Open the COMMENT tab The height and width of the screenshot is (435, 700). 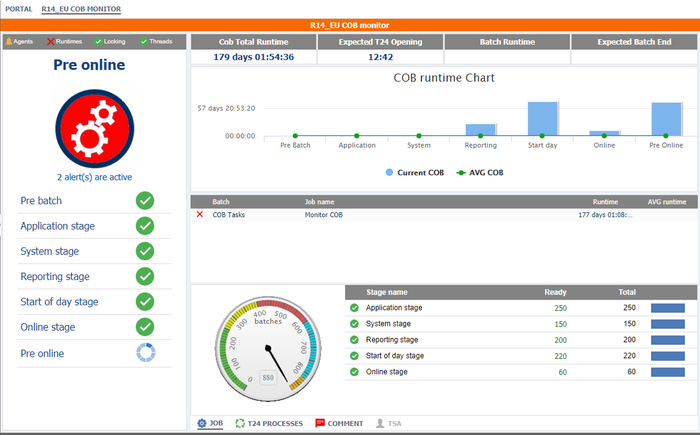click(338, 424)
